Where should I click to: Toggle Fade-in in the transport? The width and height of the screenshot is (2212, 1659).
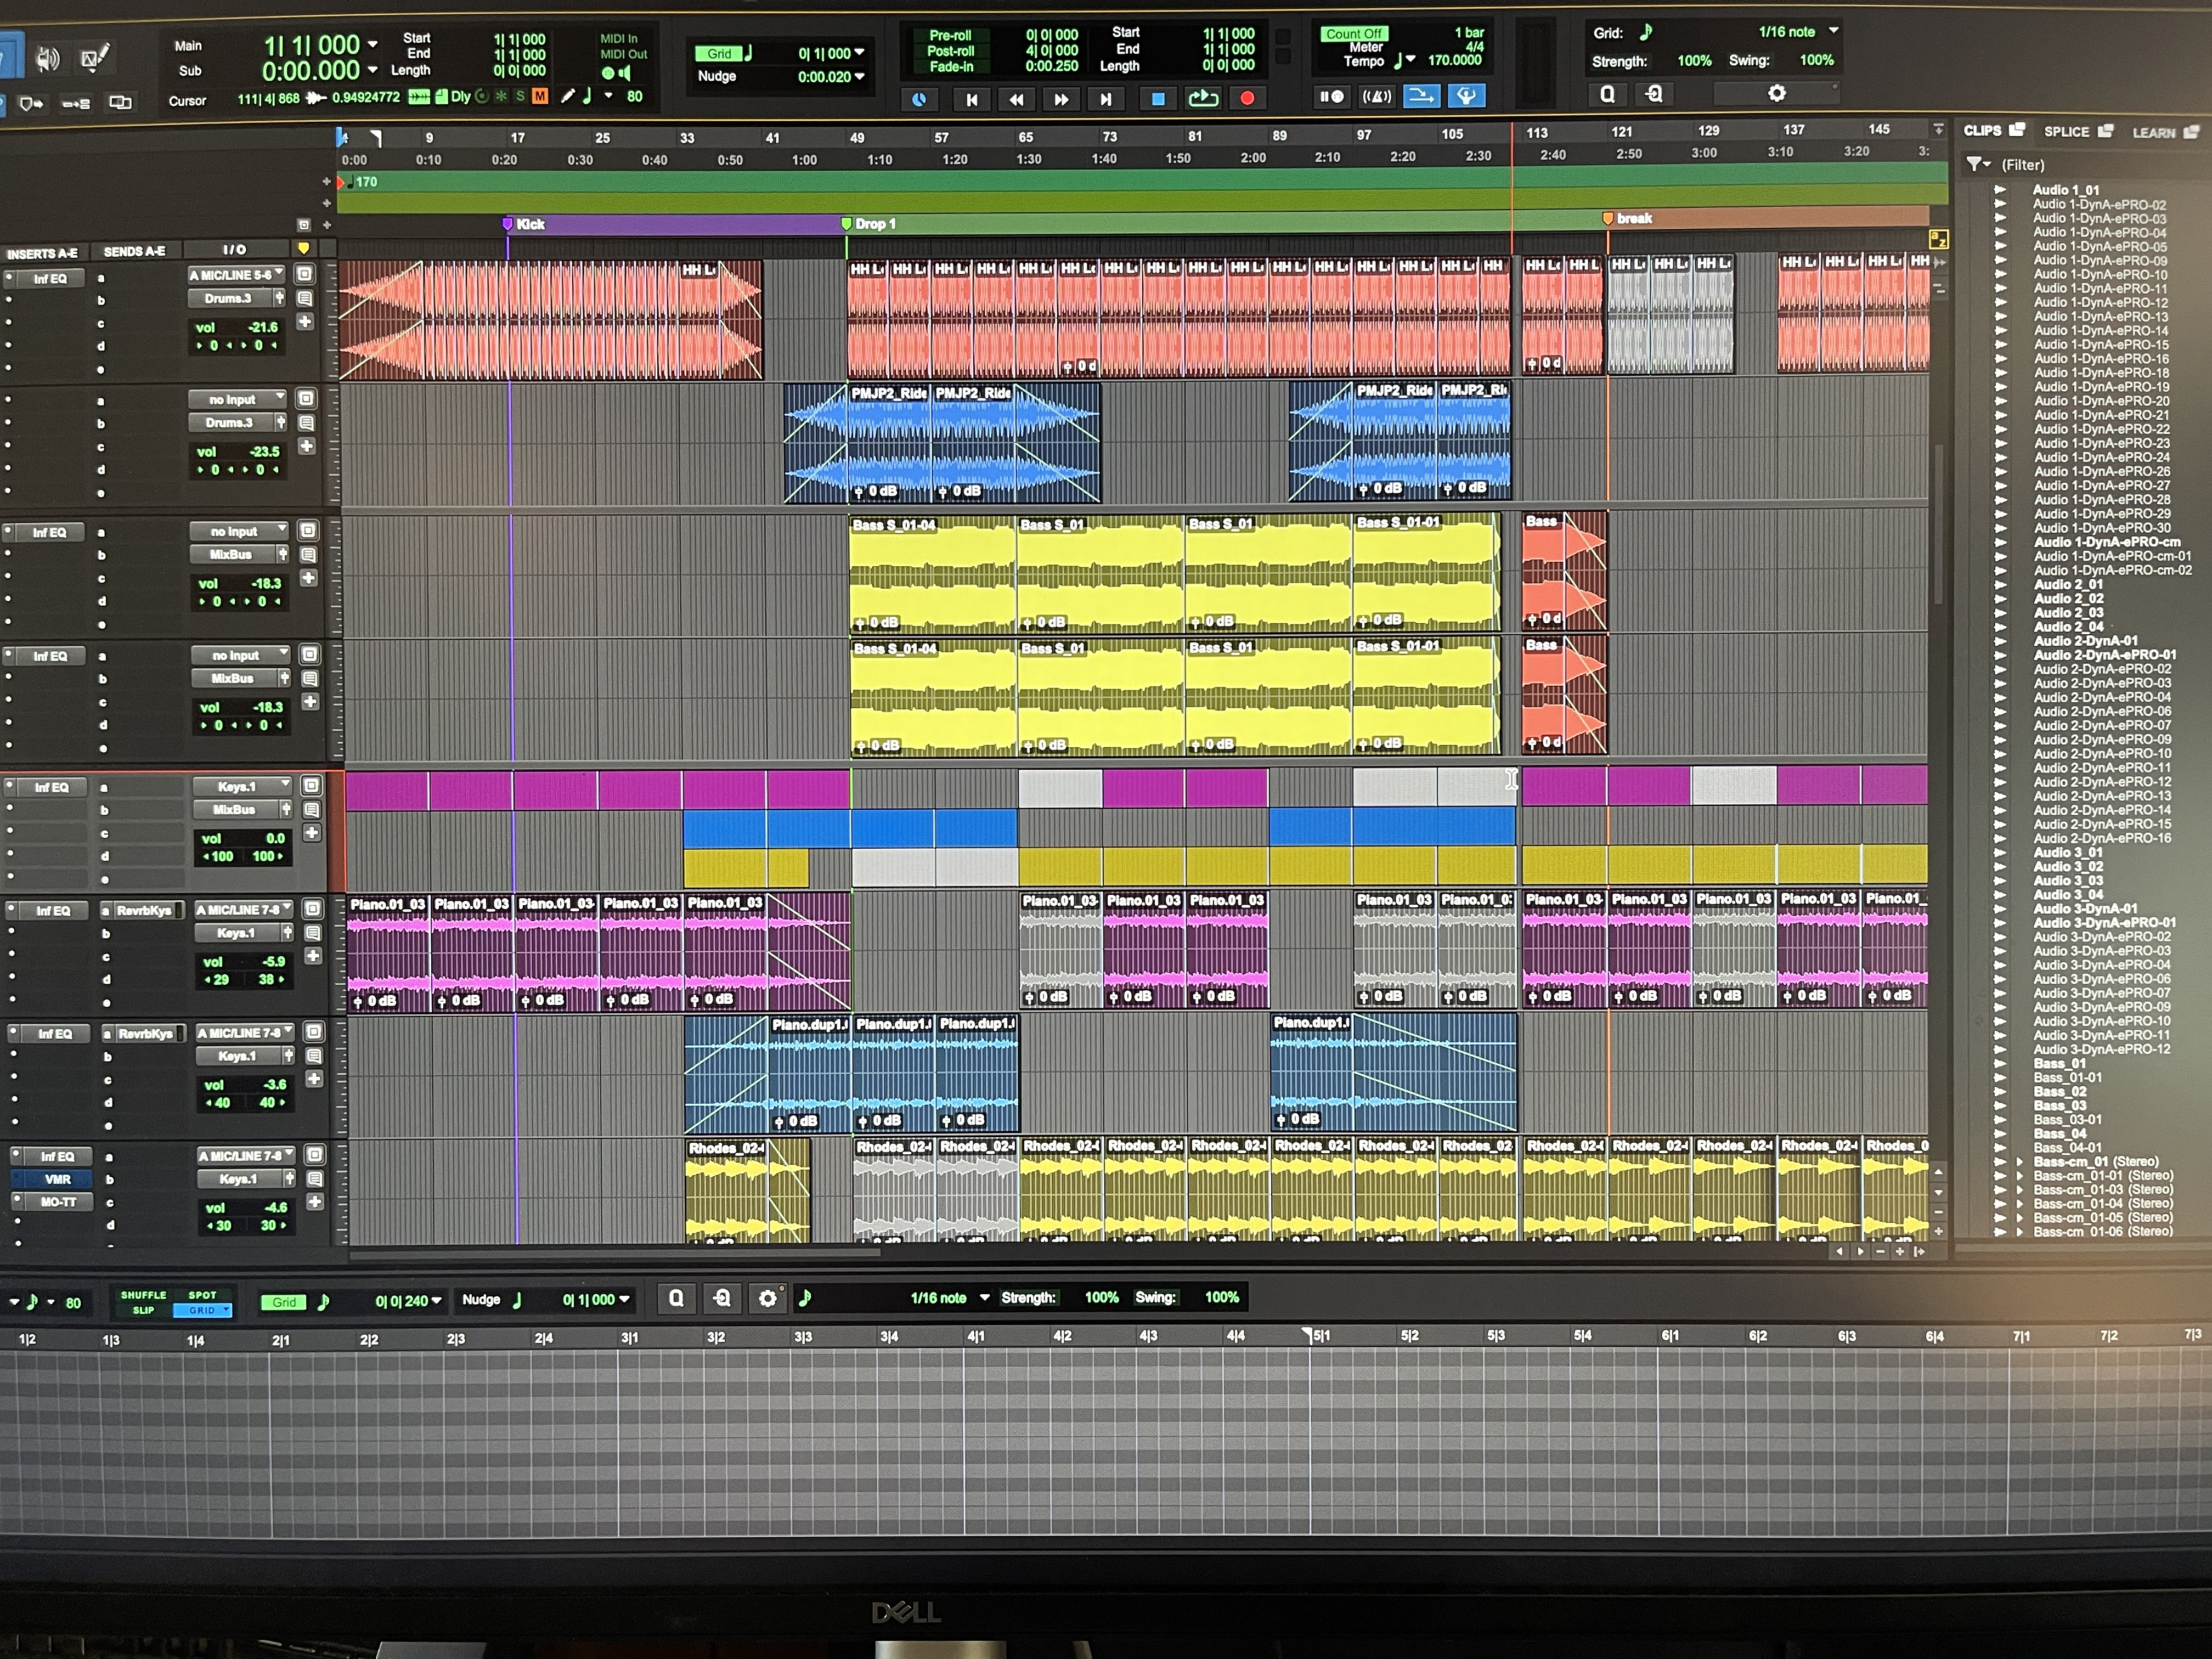point(951,67)
